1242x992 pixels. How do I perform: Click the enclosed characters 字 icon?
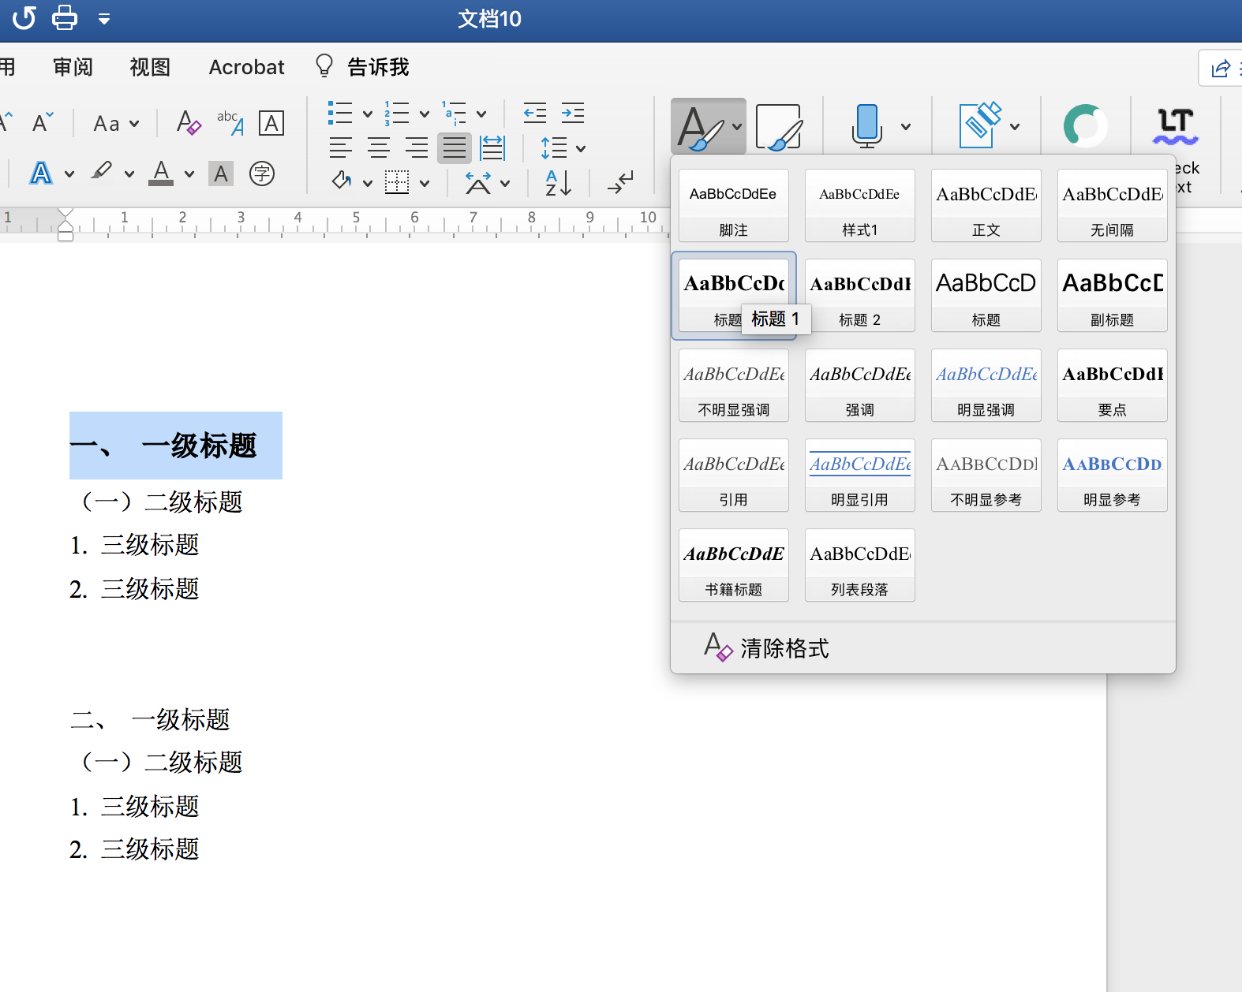pyautogui.click(x=262, y=174)
